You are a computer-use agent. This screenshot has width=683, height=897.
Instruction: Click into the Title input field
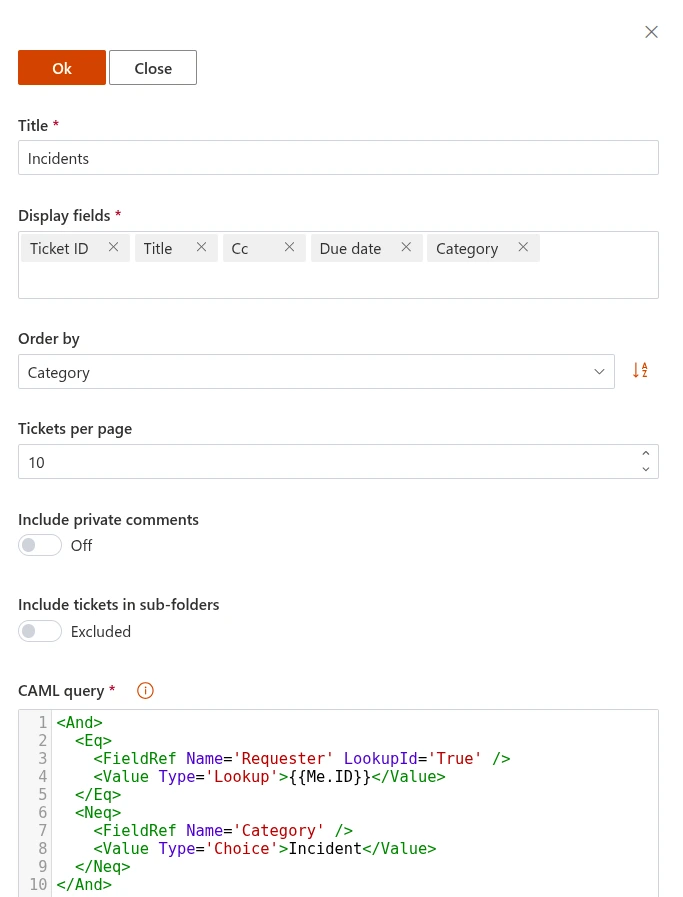click(338, 158)
